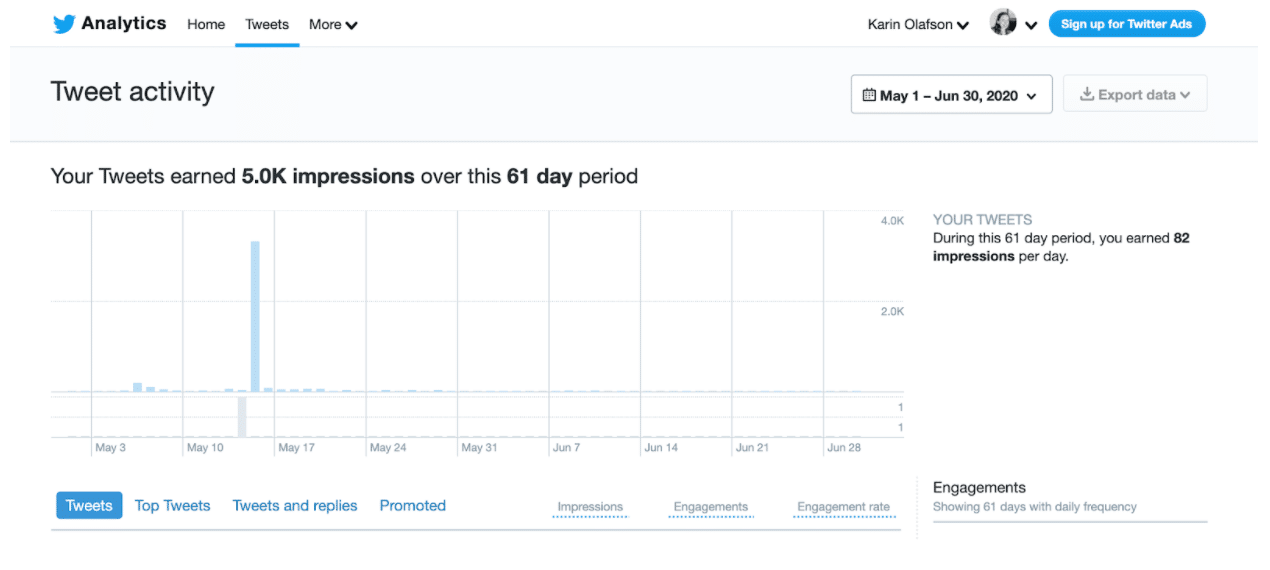The image size is (1270, 570).
Task: Click Sign up for Twitter Ads
Action: (x=1126, y=24)
